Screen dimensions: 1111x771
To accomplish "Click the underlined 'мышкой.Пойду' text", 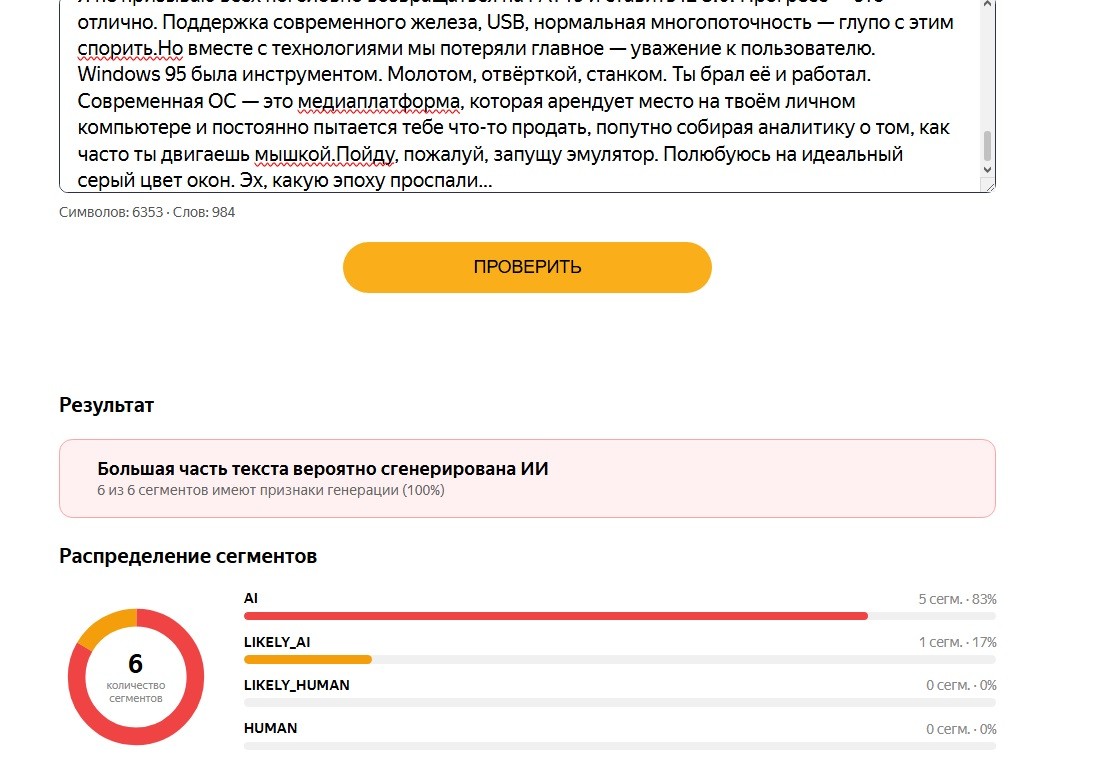I will coord(325,154).
